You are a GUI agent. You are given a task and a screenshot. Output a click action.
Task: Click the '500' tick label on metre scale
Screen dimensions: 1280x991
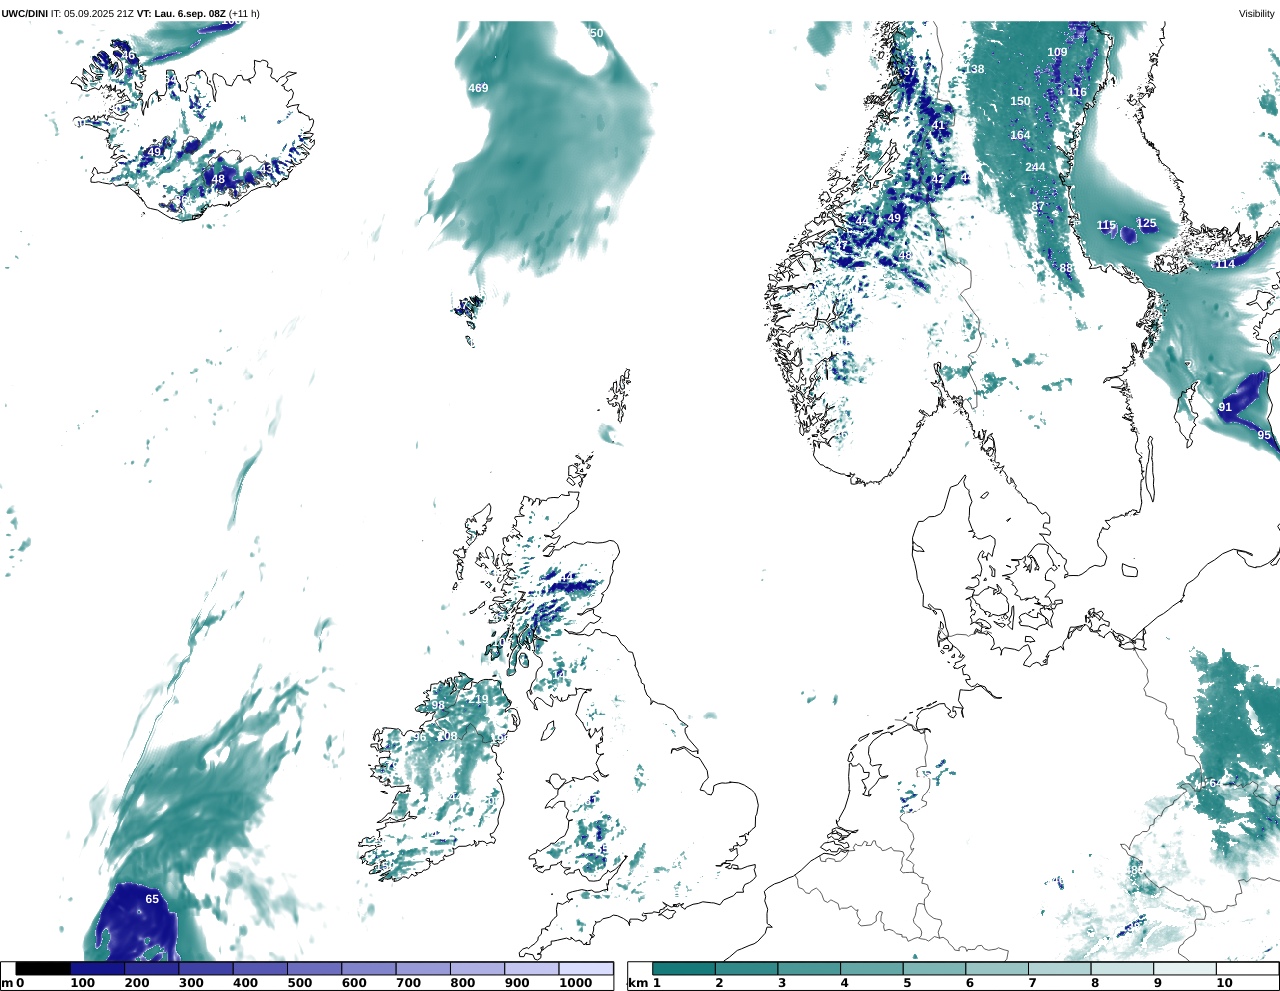tap(299, 983)
